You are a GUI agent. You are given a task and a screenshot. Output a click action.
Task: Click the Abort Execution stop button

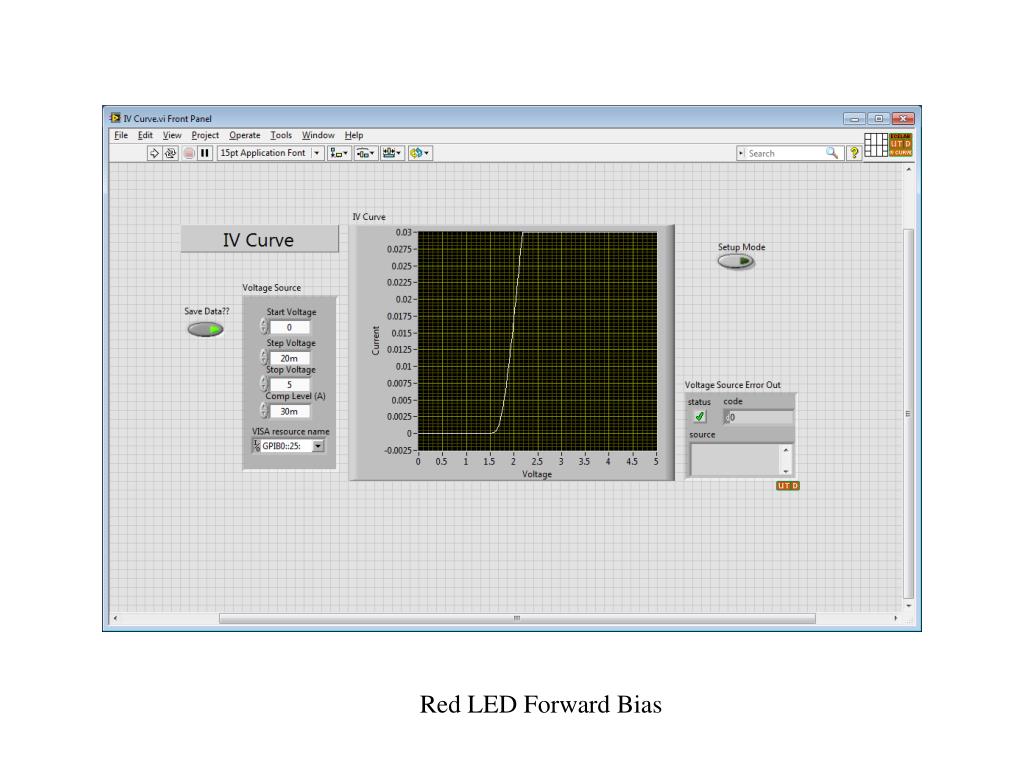[189, 153]
